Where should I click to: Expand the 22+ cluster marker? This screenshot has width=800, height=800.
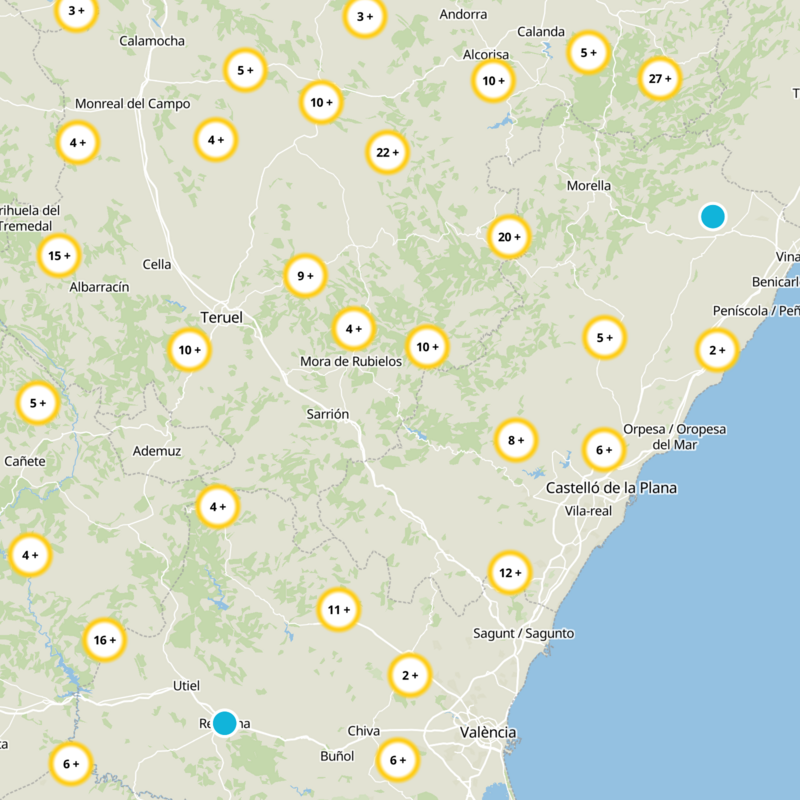pos(387,152)
